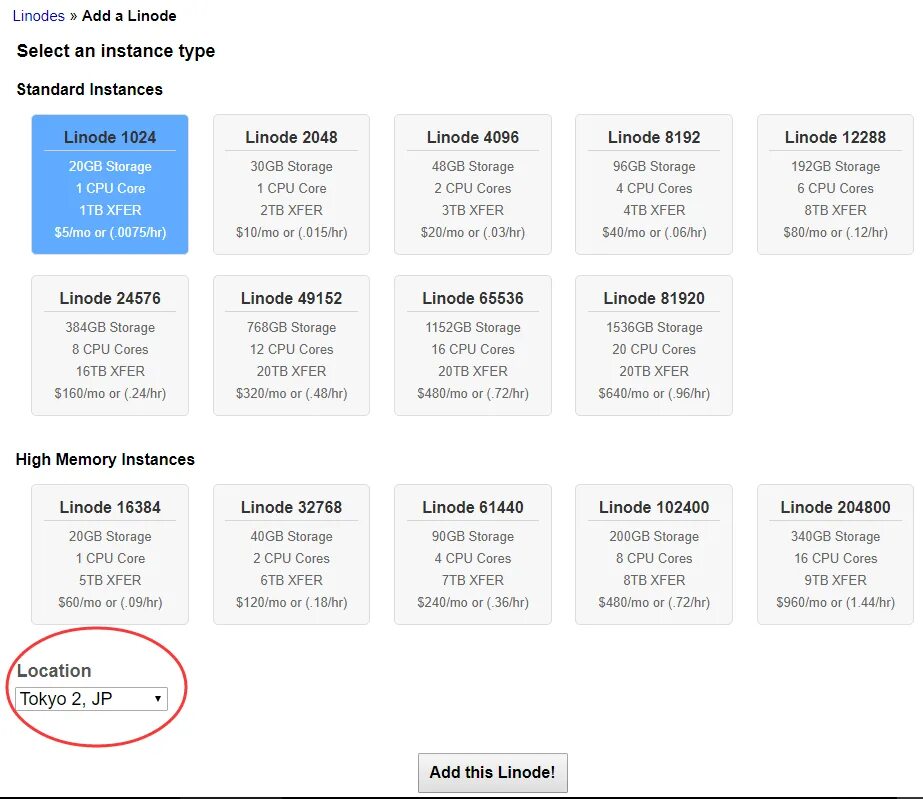Image resolution: width=923 pixels, height=799 pixels.
Task: Click the "12 CPU Cores" text
Action: (x=291, y=350)
